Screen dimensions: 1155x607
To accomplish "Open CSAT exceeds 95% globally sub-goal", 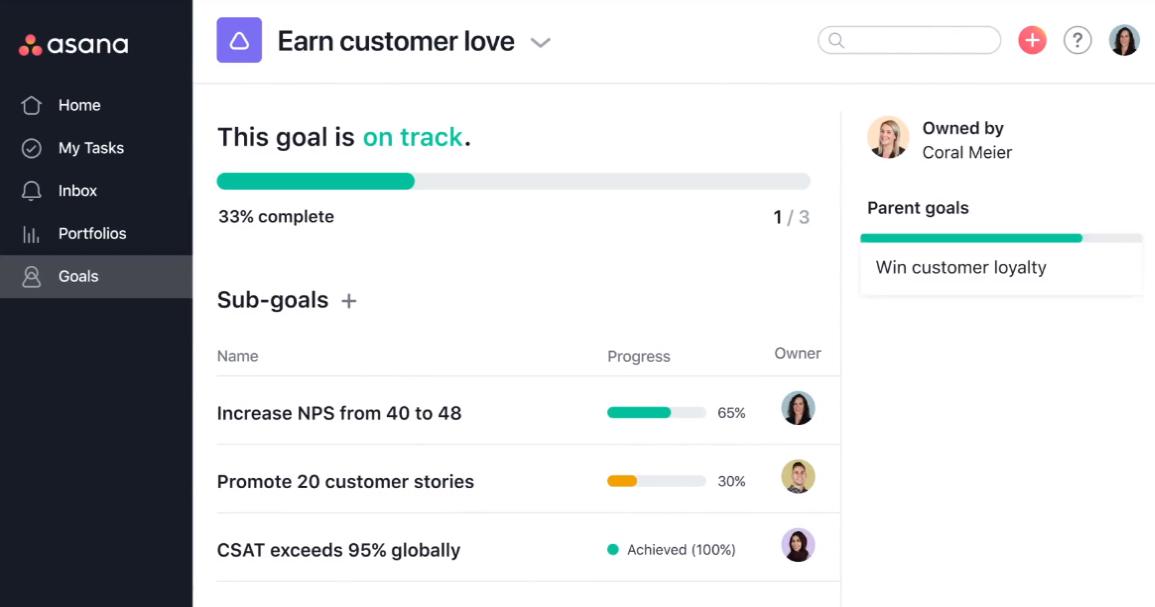I will tap(338, 550).
